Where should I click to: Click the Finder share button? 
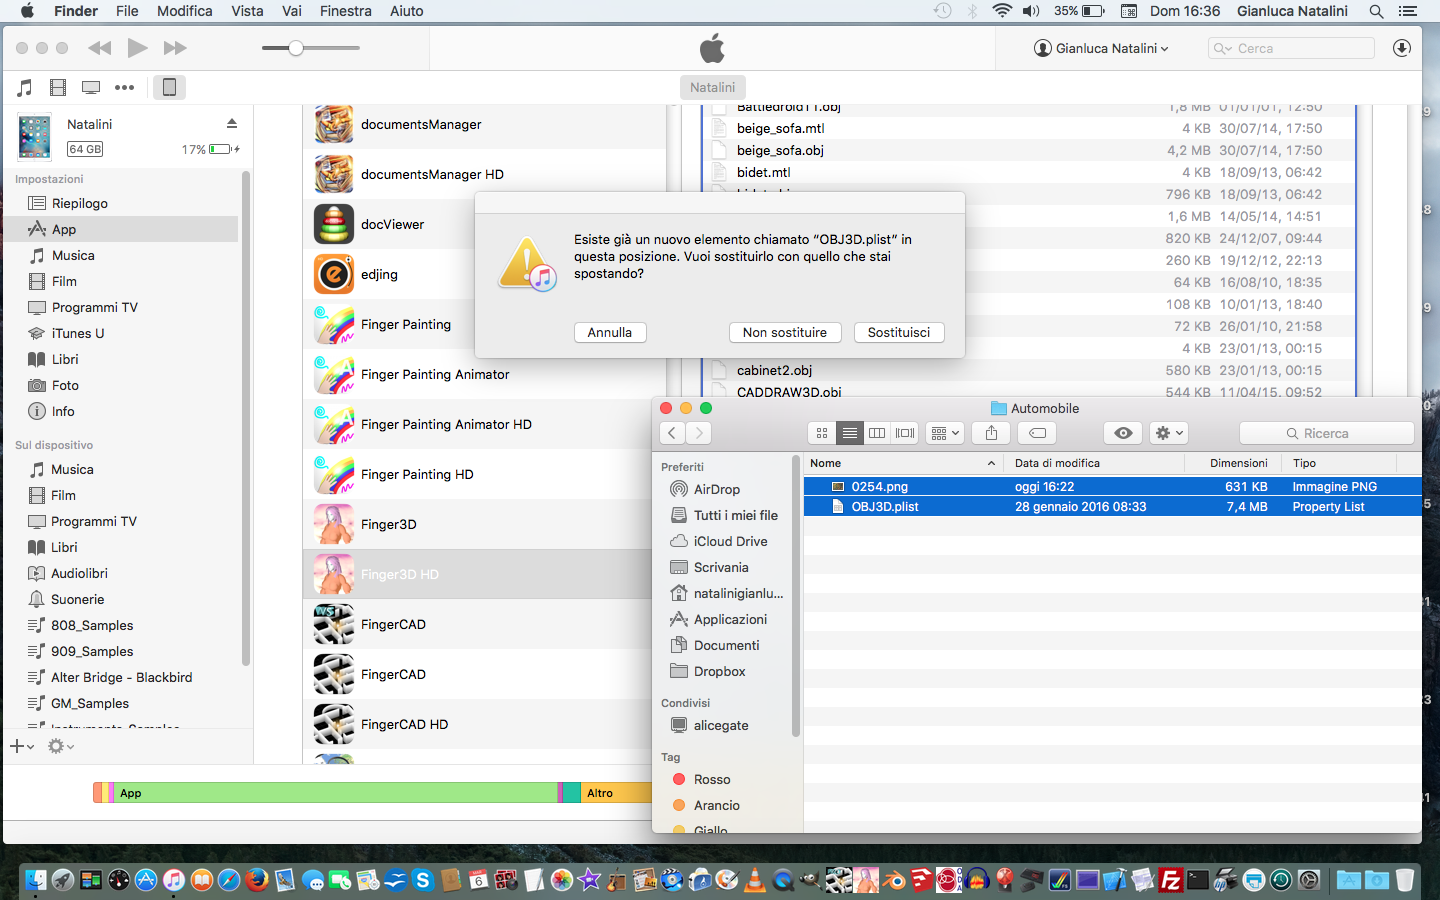click(x=991, y=433)
